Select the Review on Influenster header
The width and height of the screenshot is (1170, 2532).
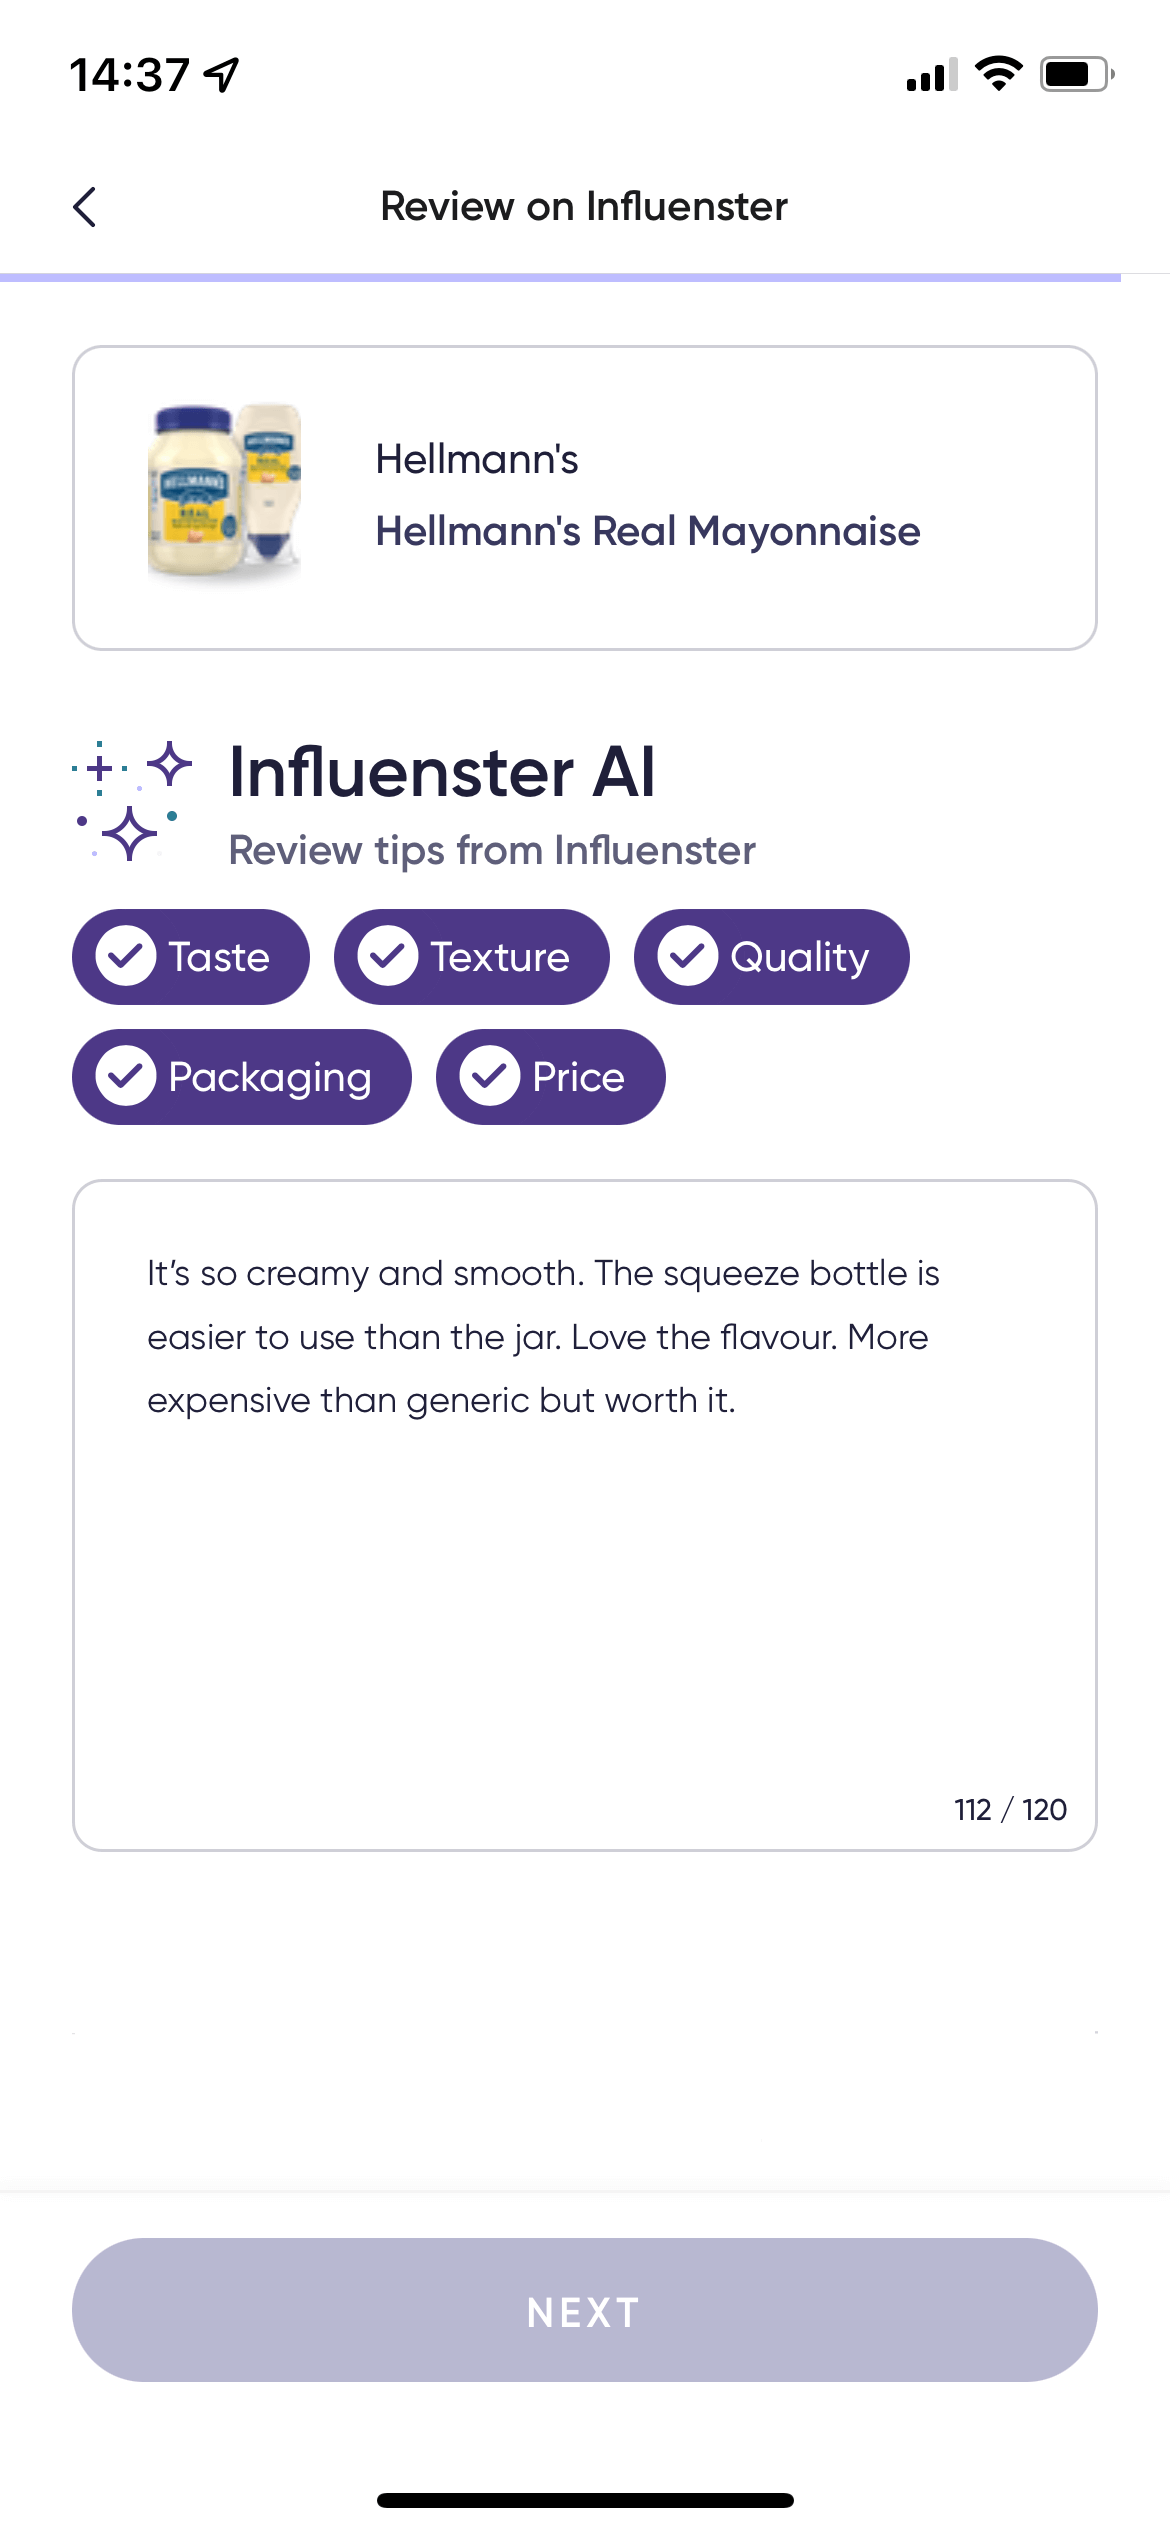pyautogui.click(x=584, y=206)
